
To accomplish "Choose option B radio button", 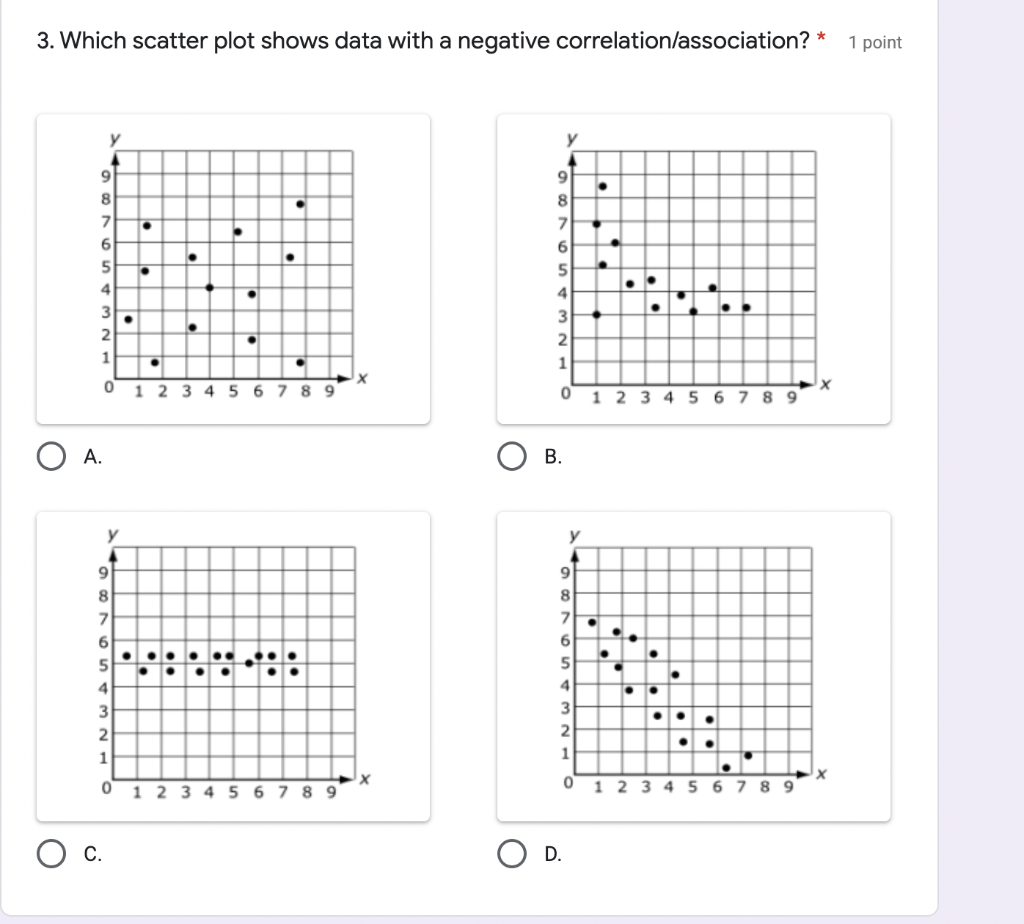I will tap(512, 457).
